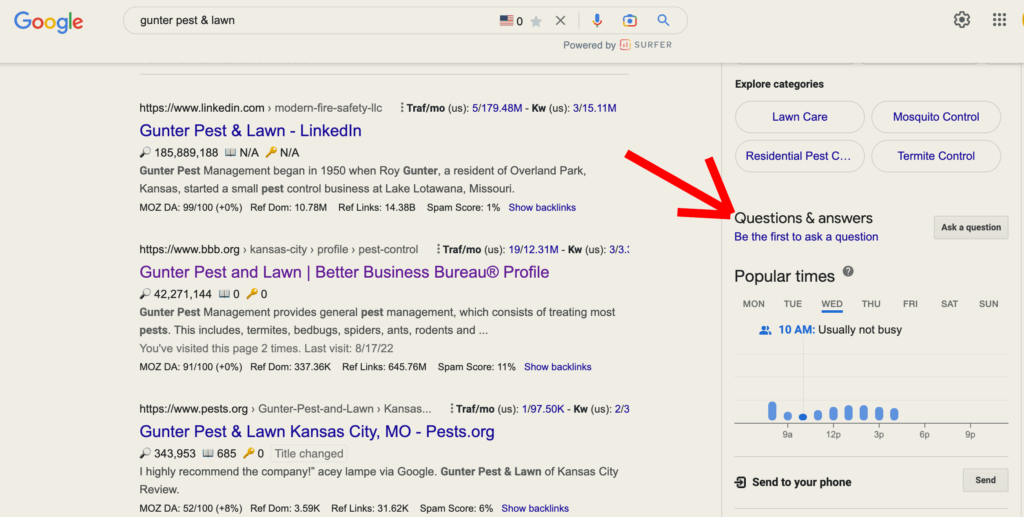This screenshot has width=1024, height=517.
Task: Switch popular times to THU
Action: point(871,304)
